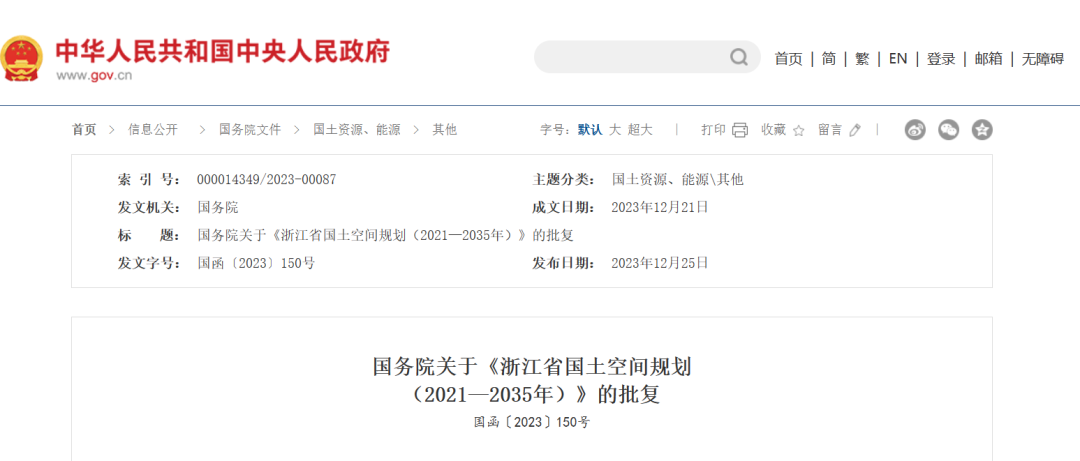The height and width of the screenshot is (461, 1080).
Task: Switch to traditional Chinese 繁
Action: [x=862, y=59]
